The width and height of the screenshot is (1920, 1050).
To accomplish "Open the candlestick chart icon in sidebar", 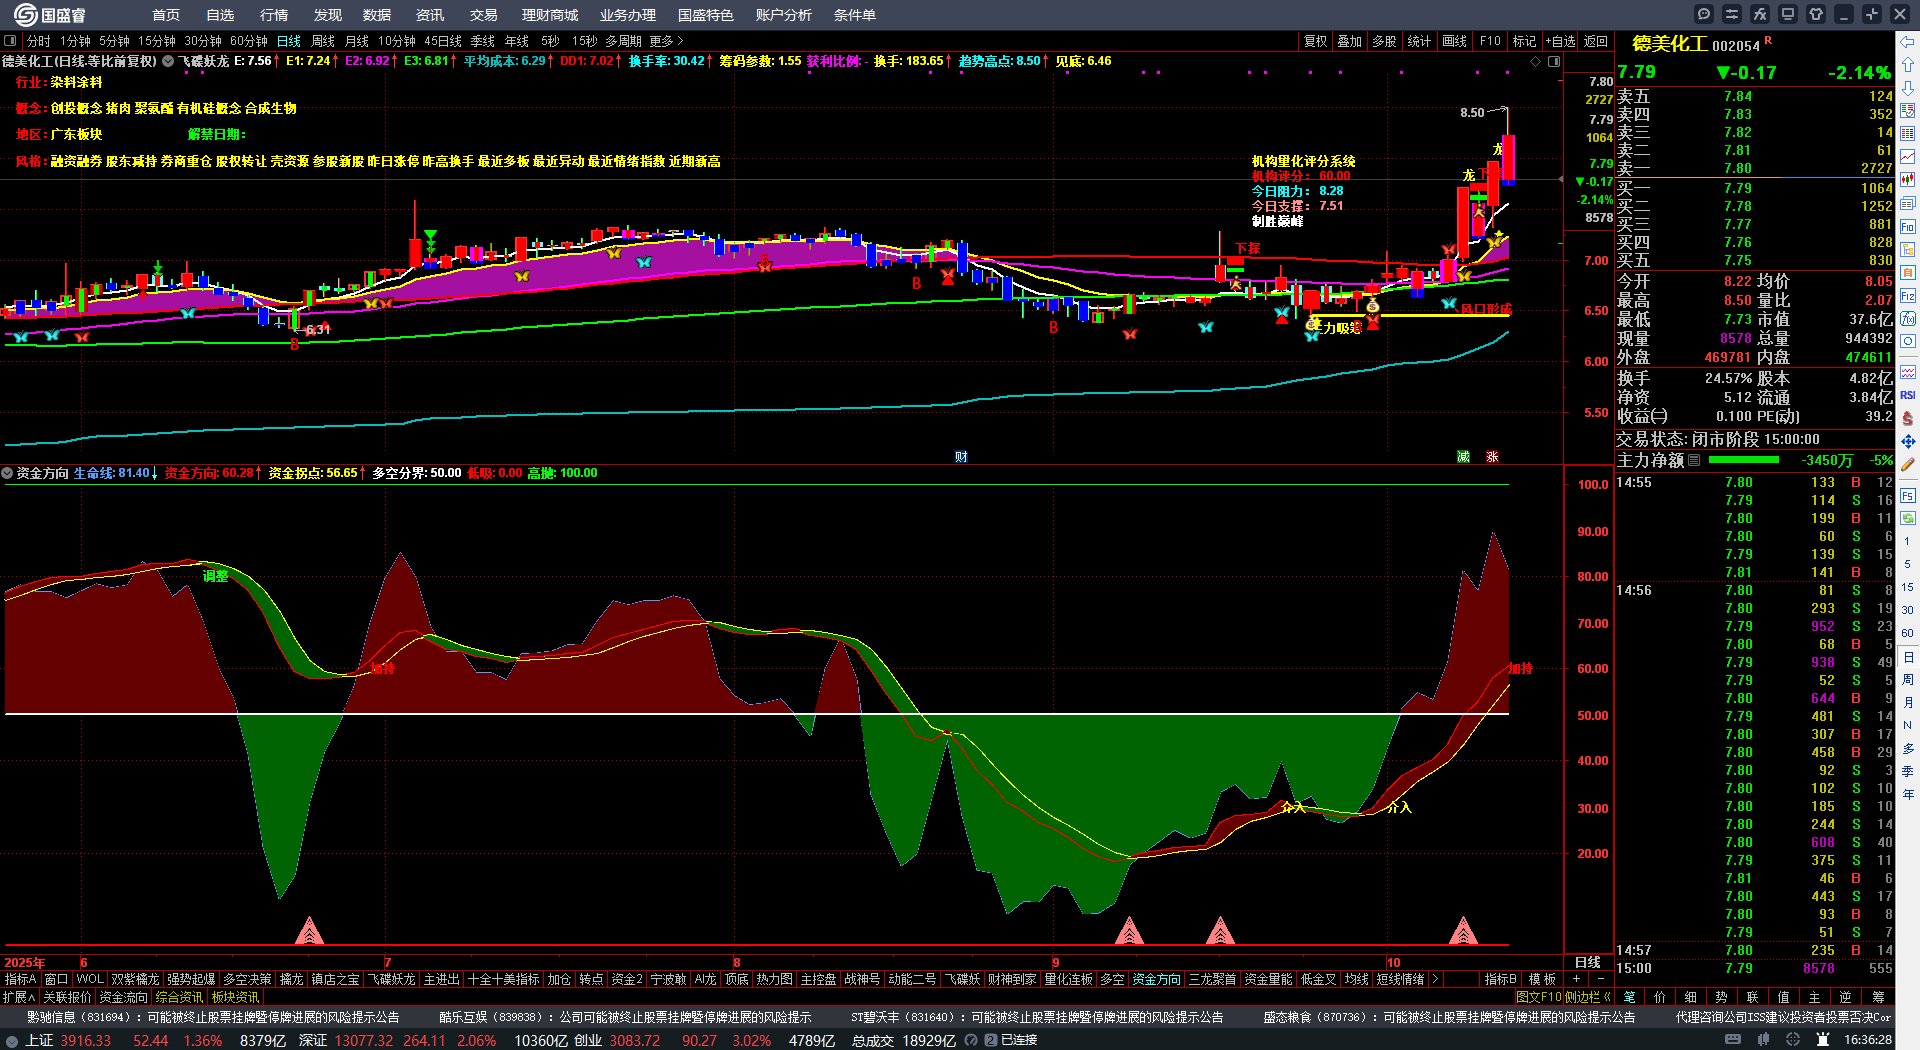I will (x=1908, y=180).
